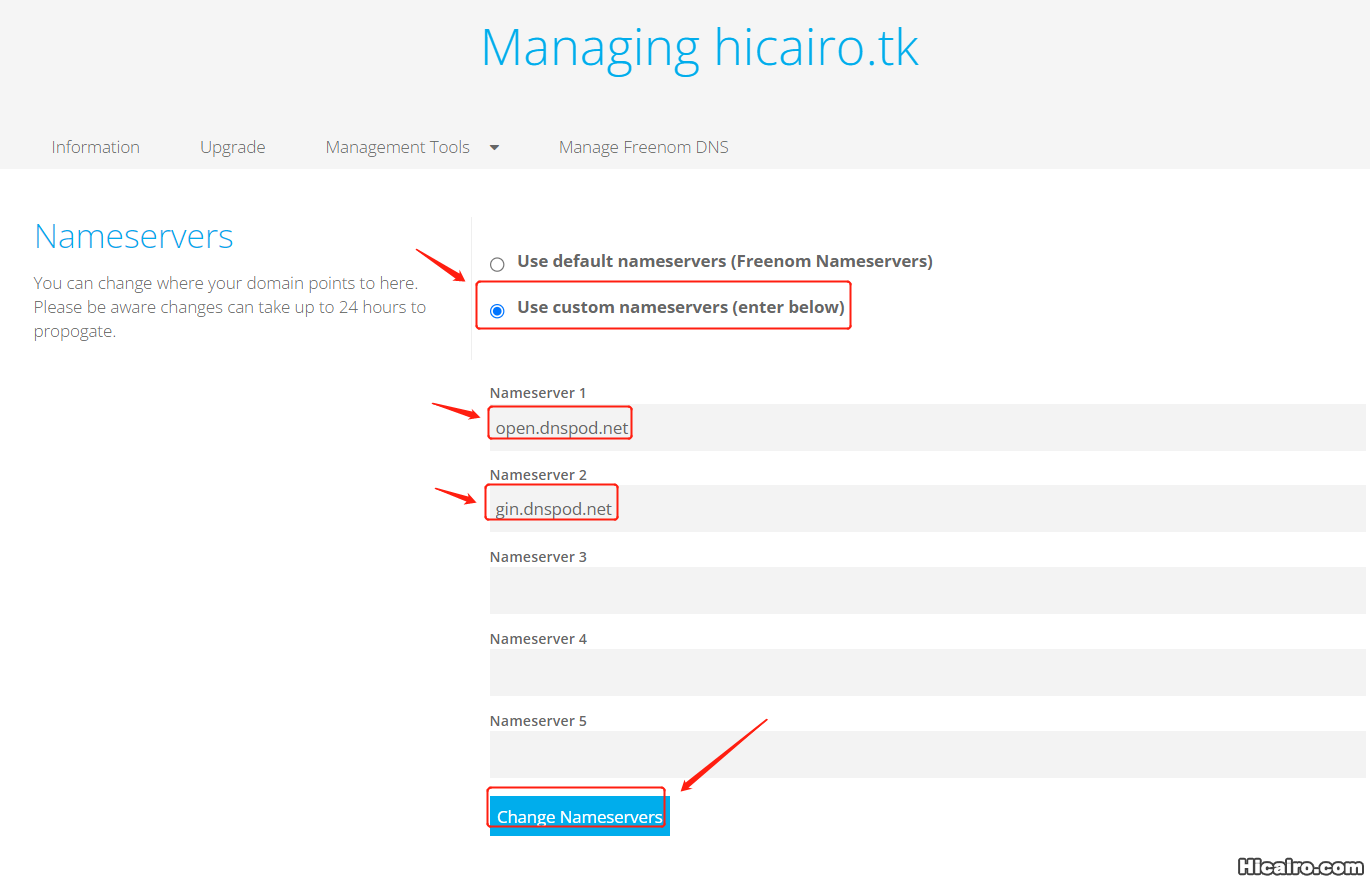Click the Nameservers section heading
Image resolution: width=1370 pixels, height=884 pixels.
(134, 237)
